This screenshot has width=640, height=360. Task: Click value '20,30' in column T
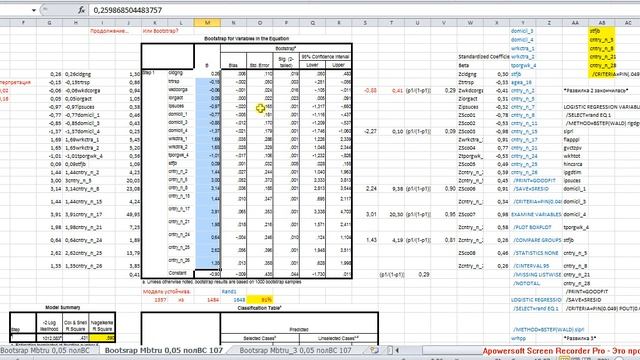[x=396, y=214]
